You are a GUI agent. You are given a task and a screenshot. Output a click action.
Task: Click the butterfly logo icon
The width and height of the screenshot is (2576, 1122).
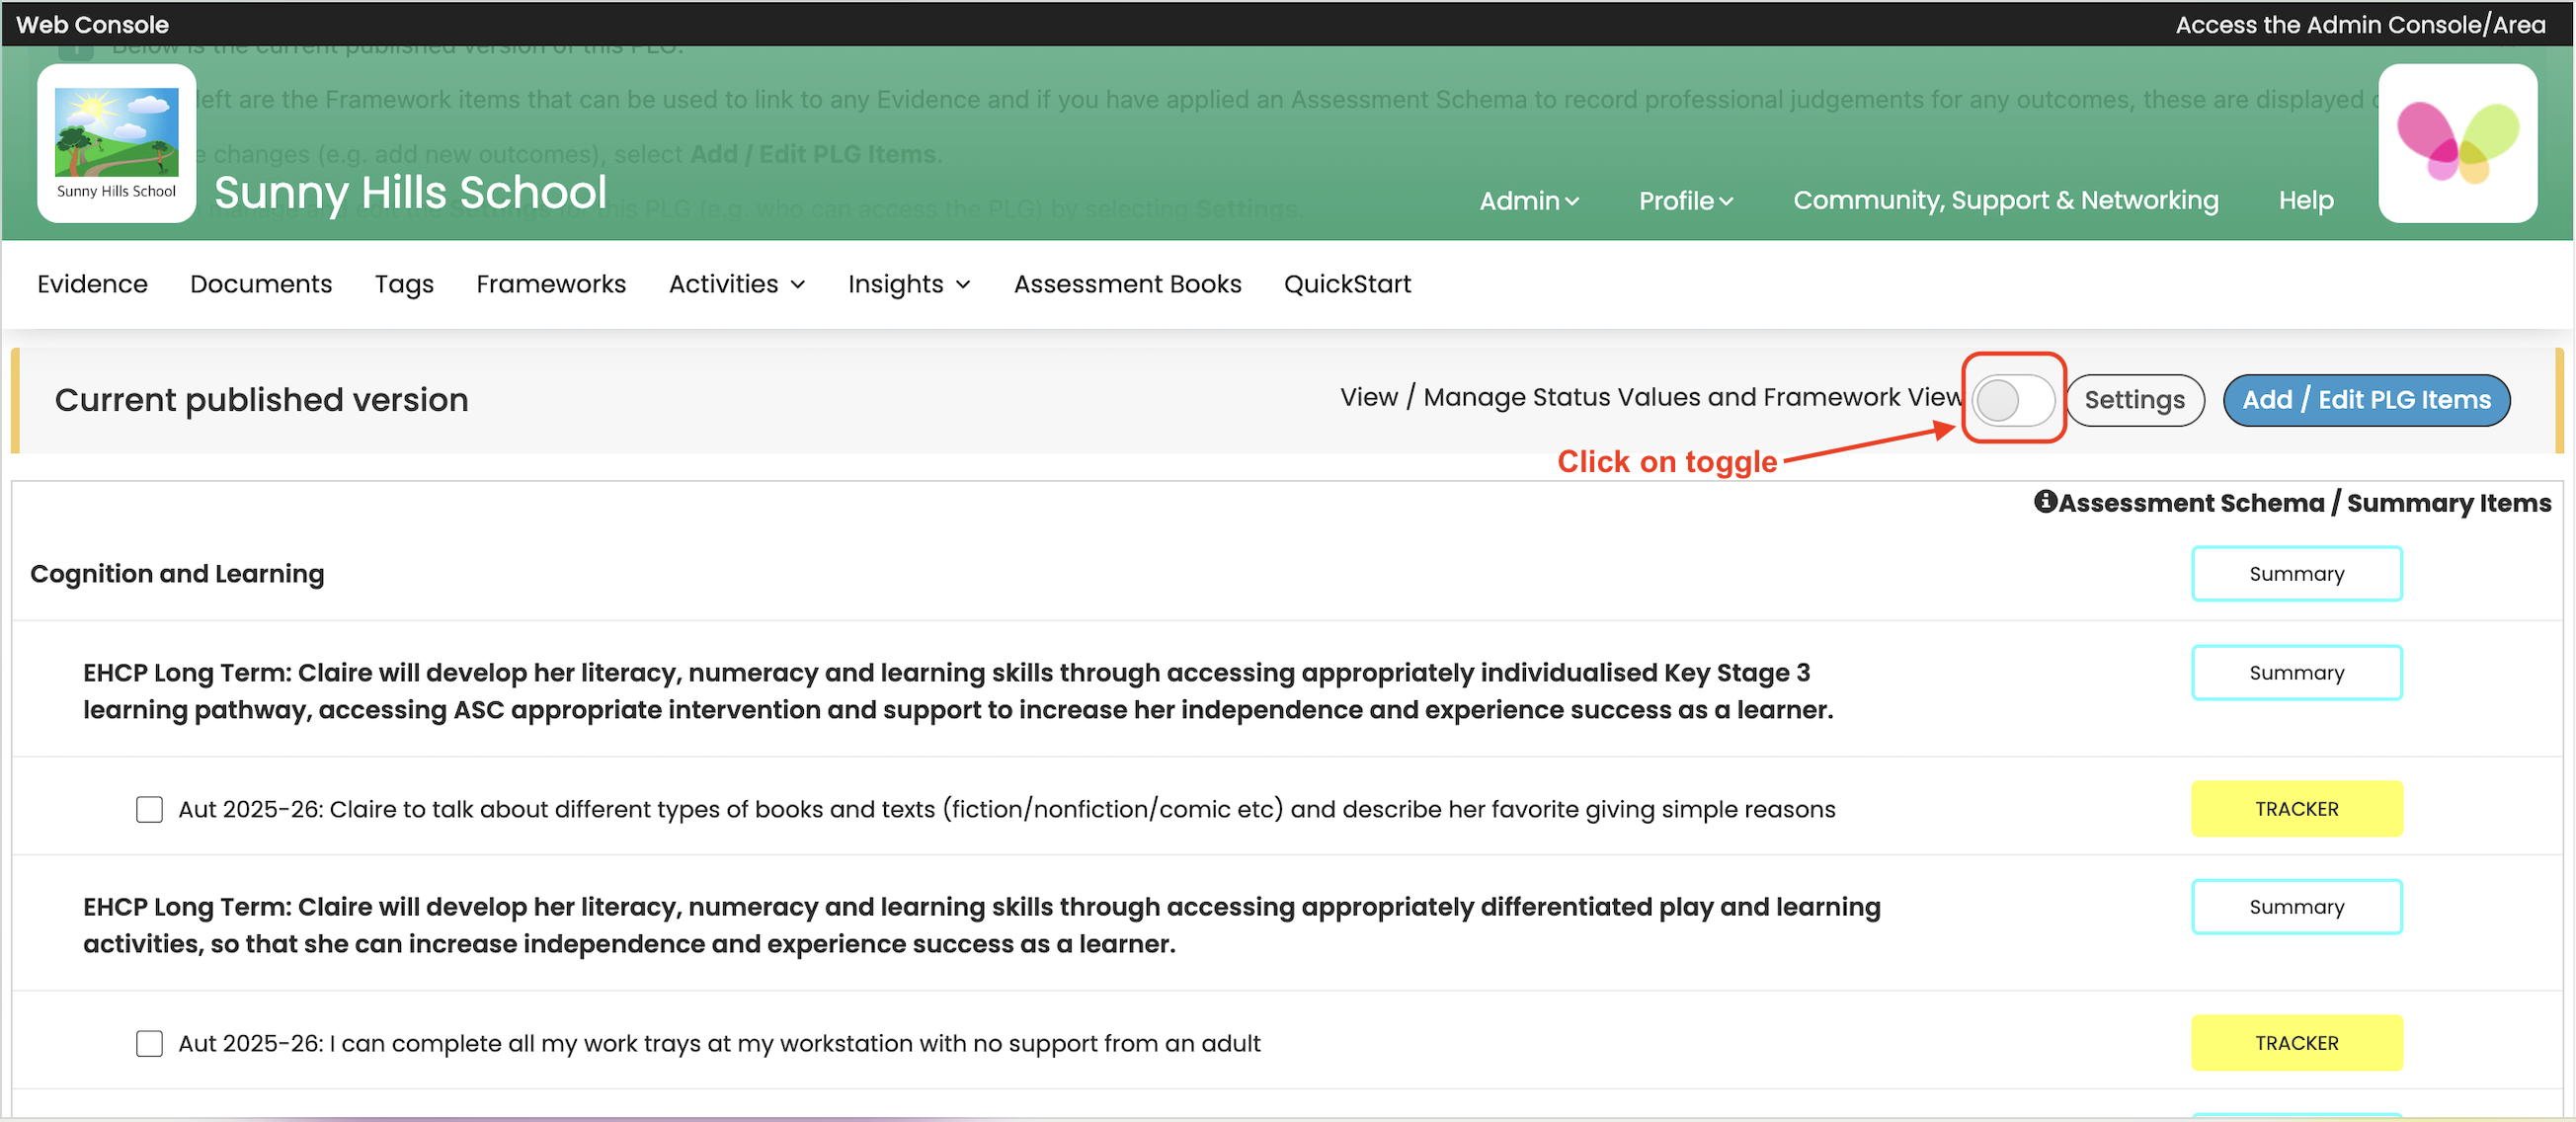[x=2456, y=143]
